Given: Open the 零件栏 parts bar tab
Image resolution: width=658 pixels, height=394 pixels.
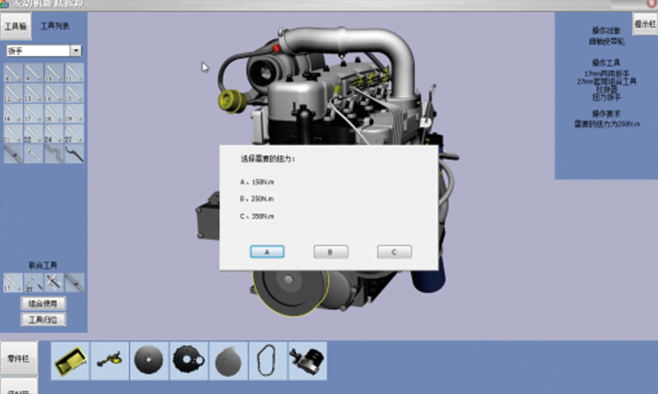Looking at the screenshot, I should pyautogui.click(x=18, y=359).
